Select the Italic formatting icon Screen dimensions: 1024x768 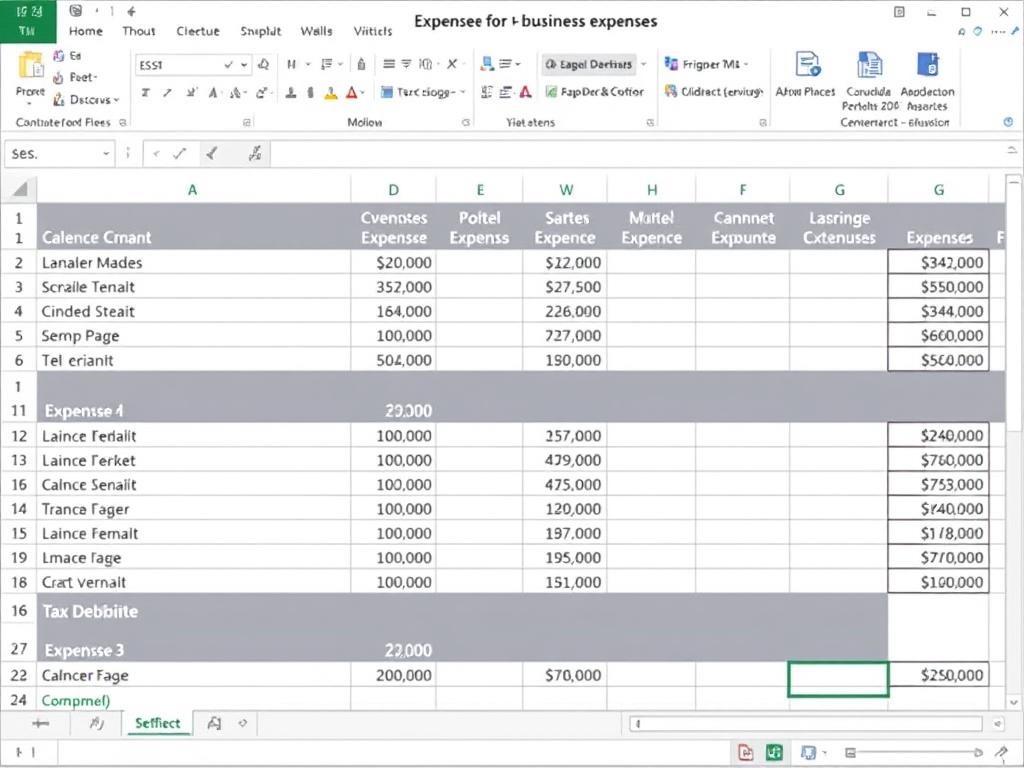(x=168, y=91)
